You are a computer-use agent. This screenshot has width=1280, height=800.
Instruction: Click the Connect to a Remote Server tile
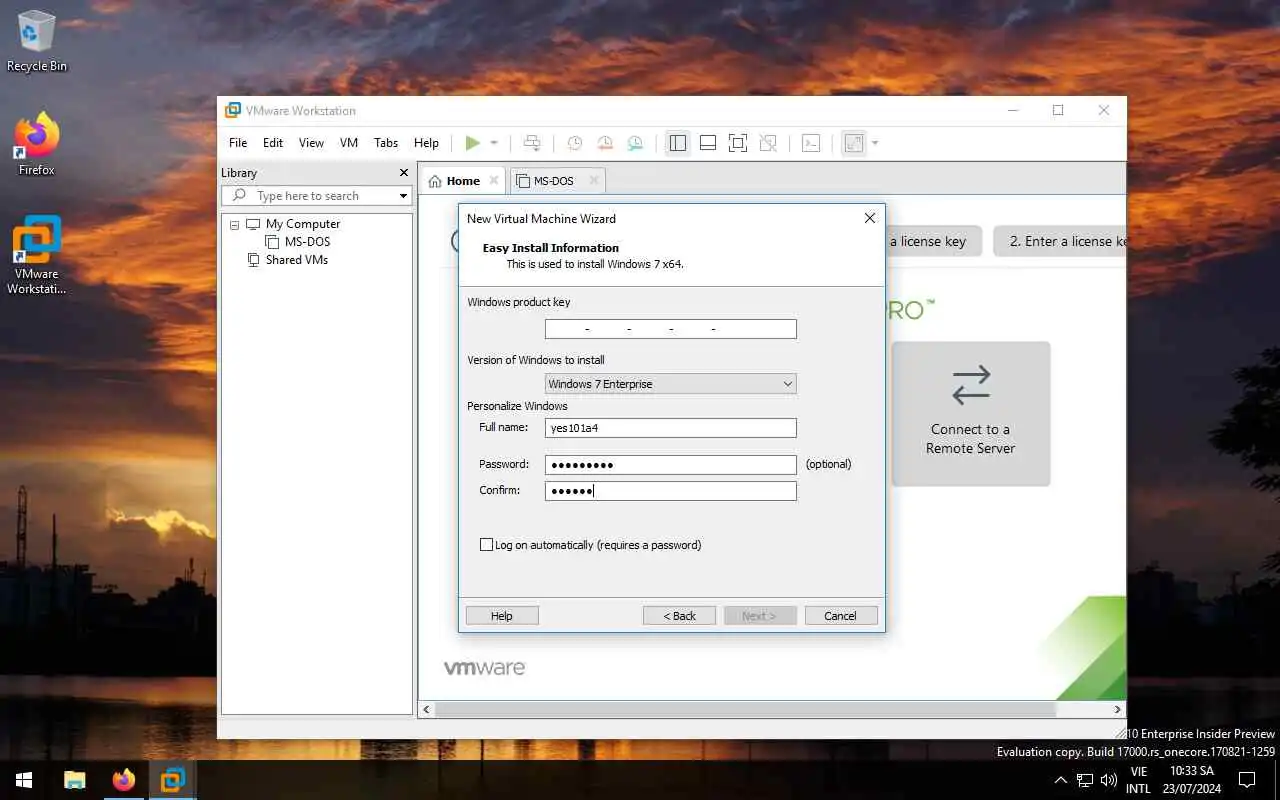click(x=970, y=414)
